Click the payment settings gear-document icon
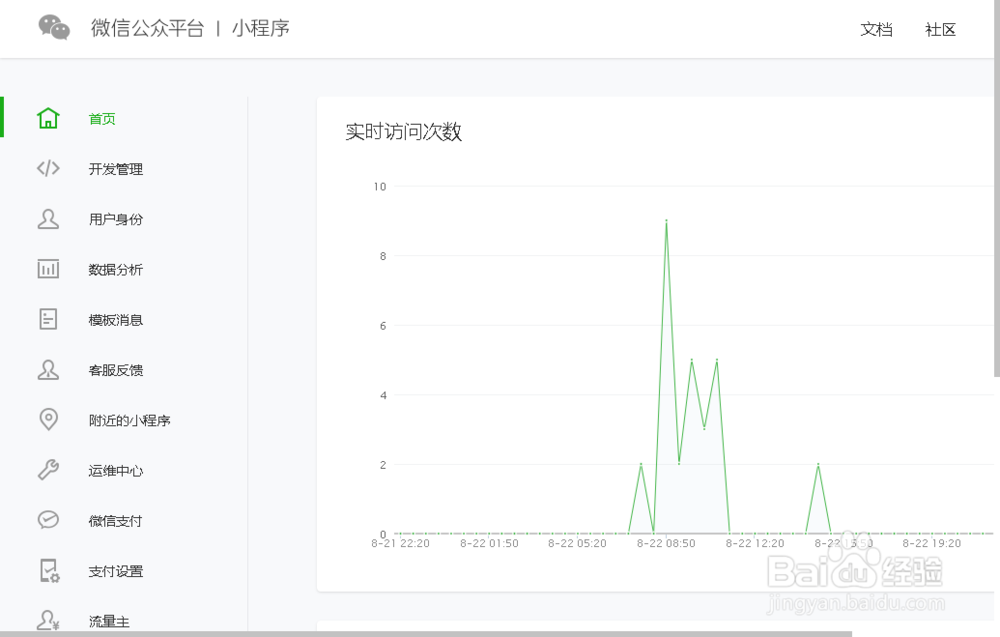1000x637 pixels. [50, 571]
